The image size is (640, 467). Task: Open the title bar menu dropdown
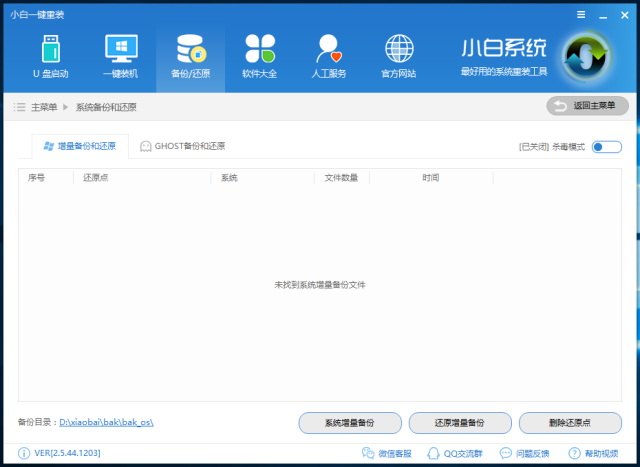pos(581,14)
